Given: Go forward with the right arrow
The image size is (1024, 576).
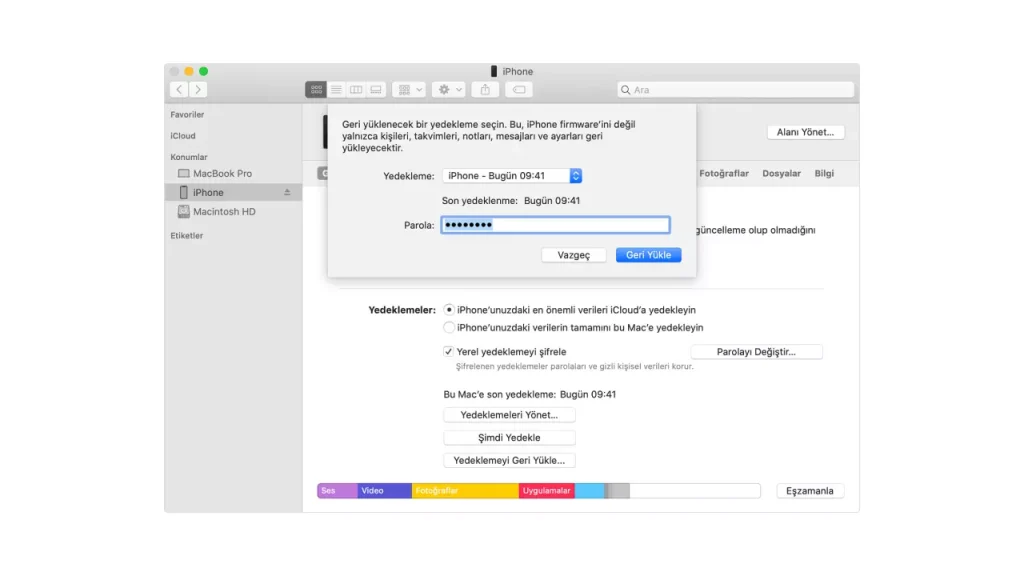Looking at the screenshot, I should [198, 89].
